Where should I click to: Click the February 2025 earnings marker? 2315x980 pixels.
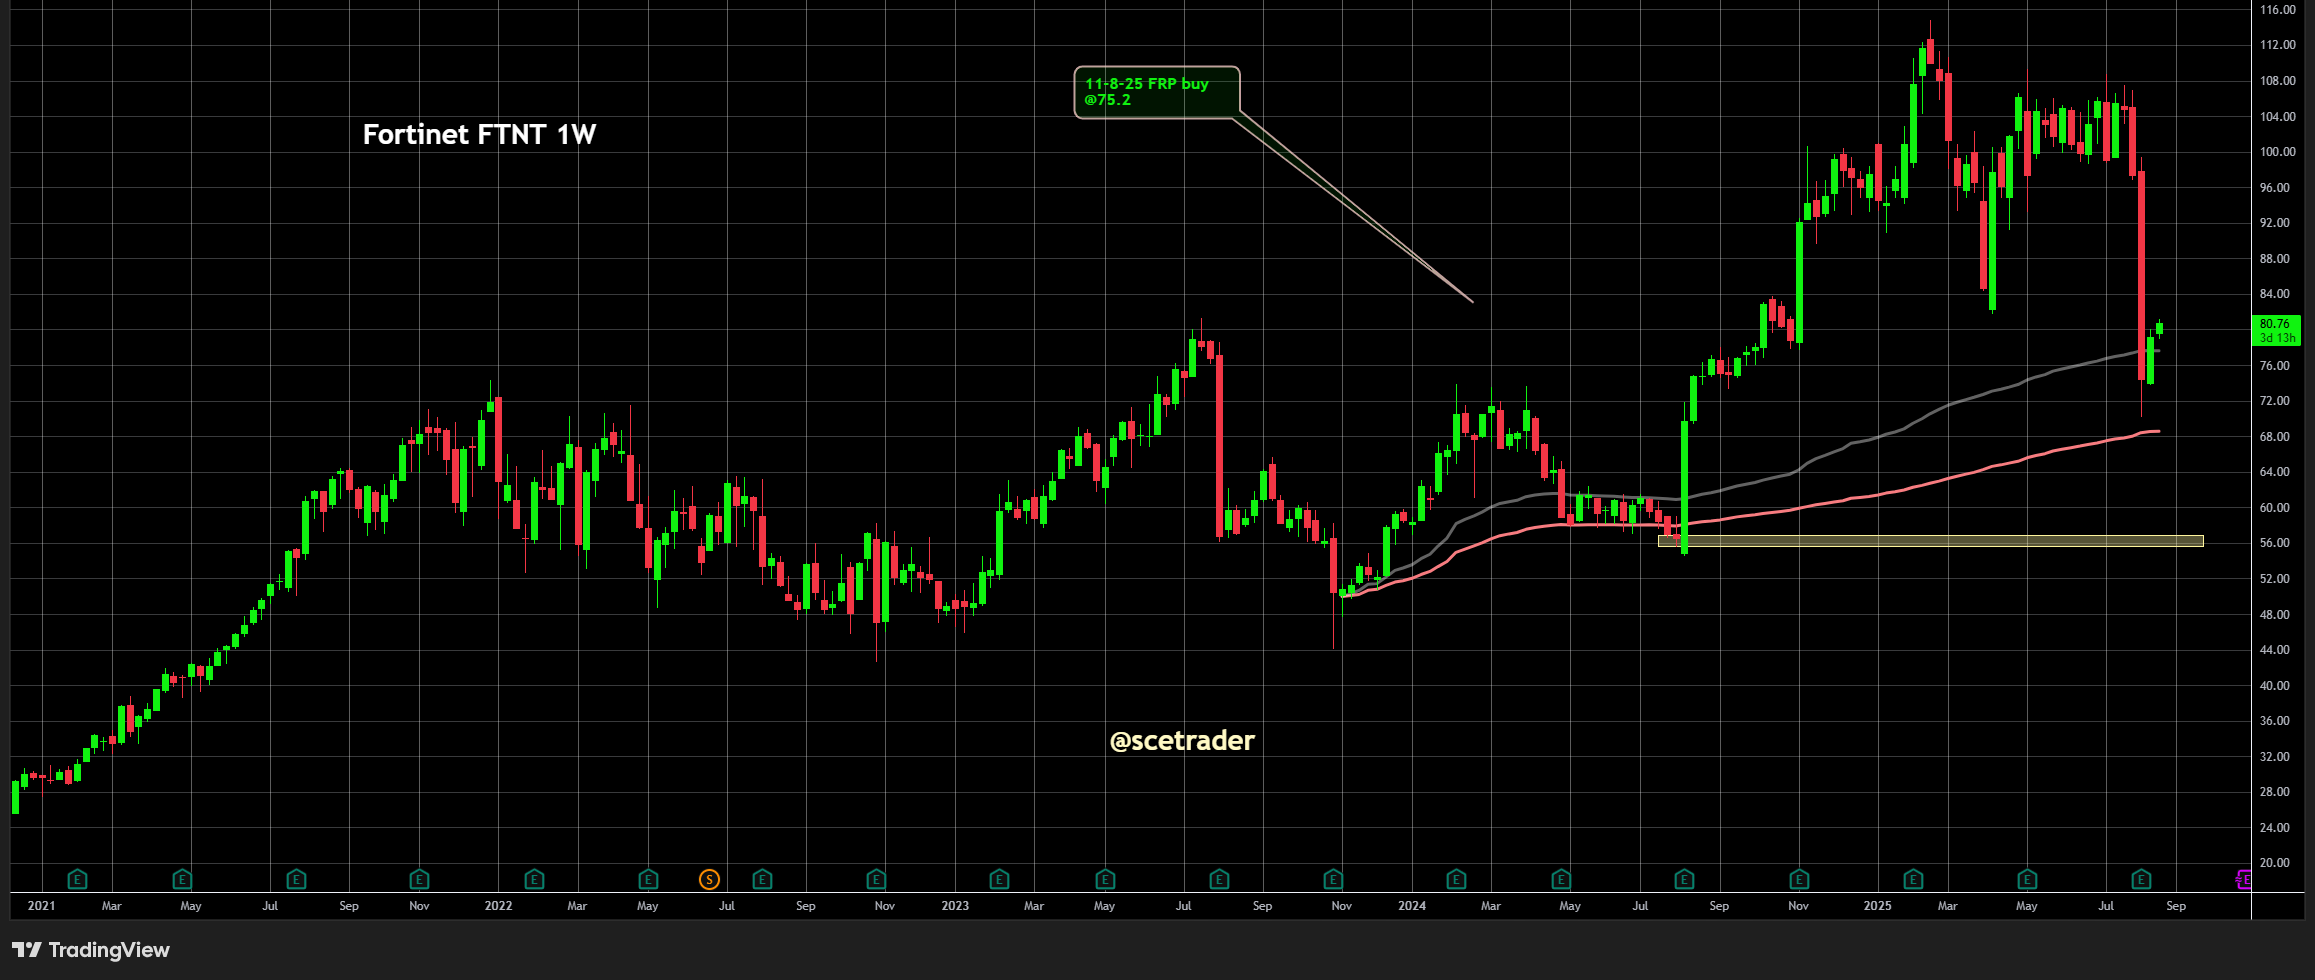click(1913, 880)
